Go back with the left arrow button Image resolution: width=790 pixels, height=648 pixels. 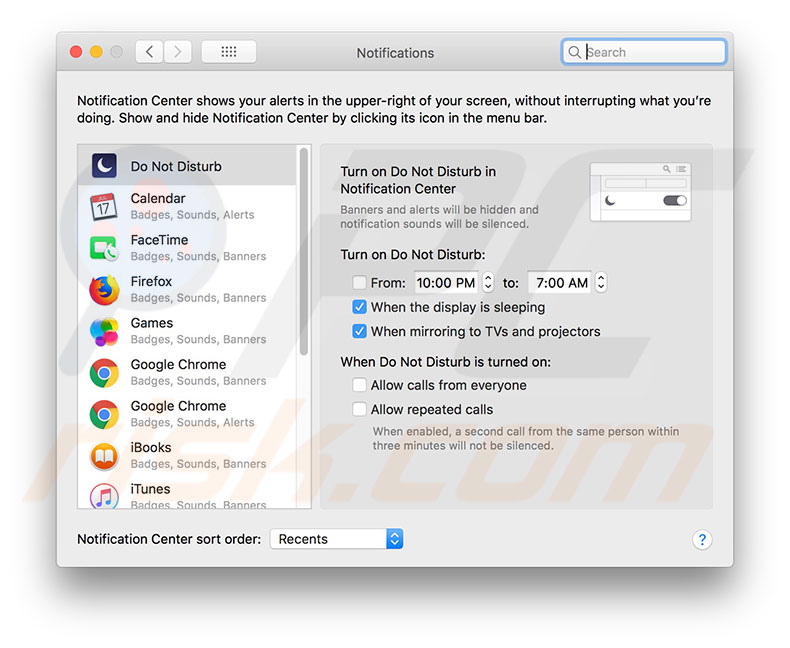point(149,52)
